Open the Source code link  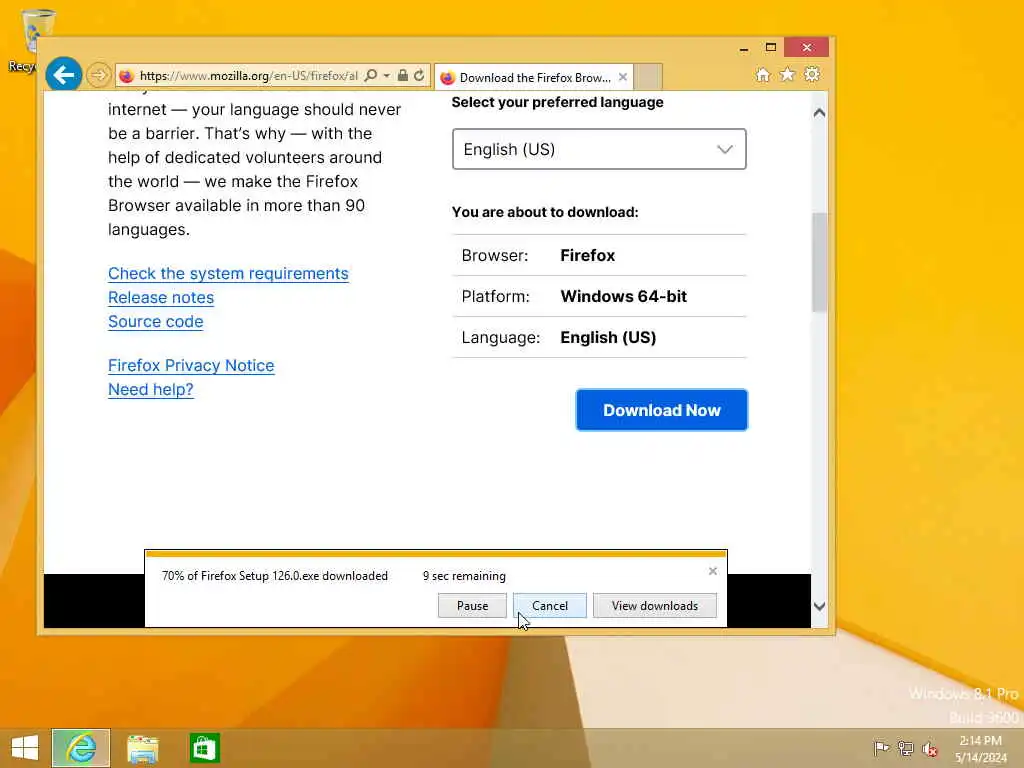coord(155,322)
